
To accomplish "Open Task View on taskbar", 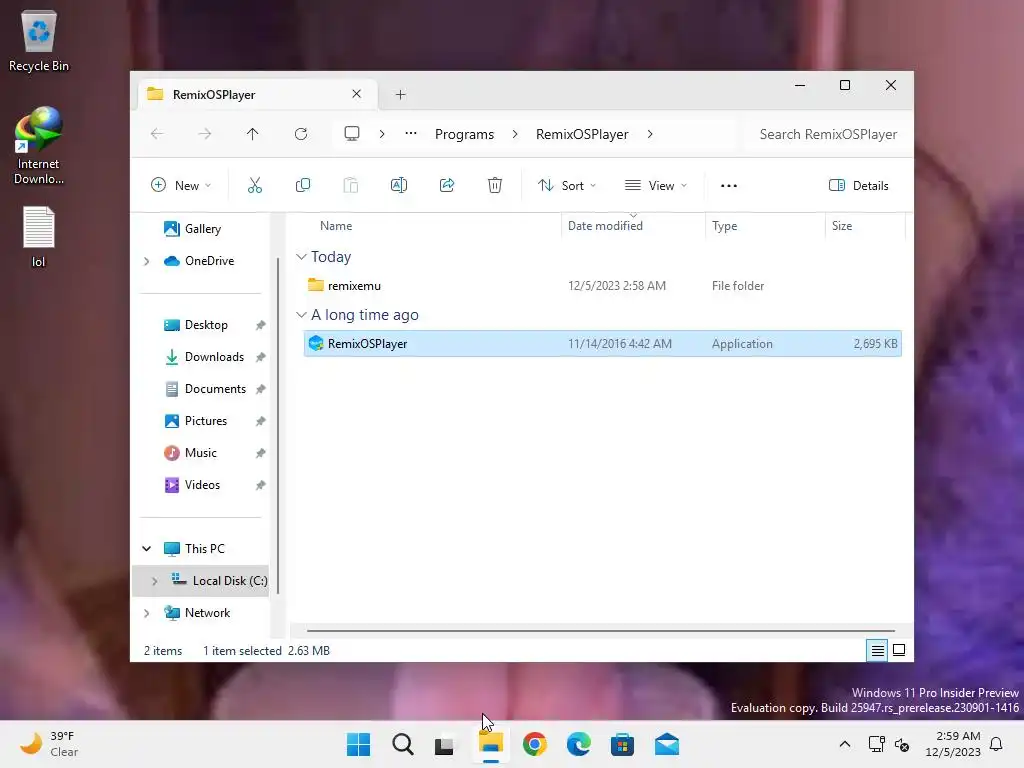I will (x=445, y=744).
